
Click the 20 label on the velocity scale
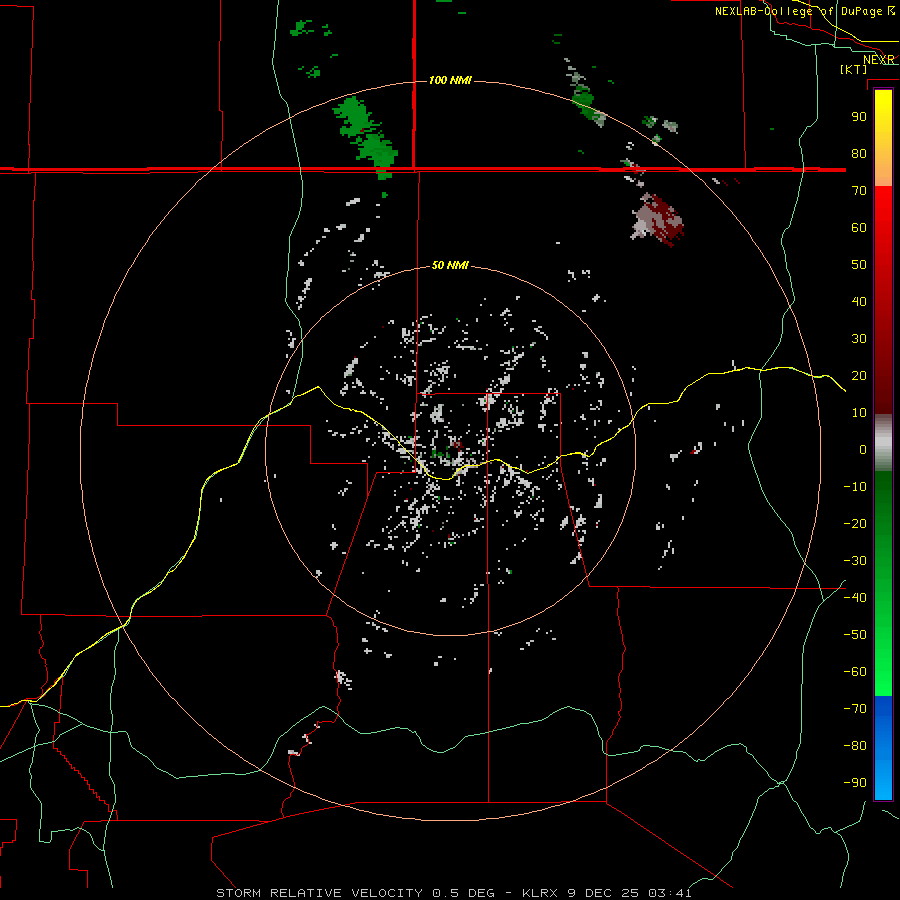[x=859, y=376]
